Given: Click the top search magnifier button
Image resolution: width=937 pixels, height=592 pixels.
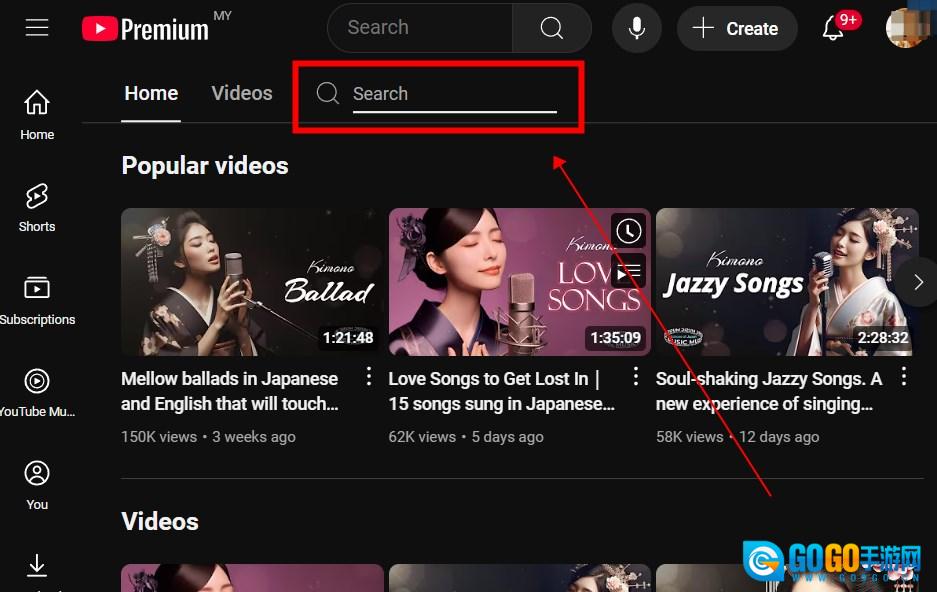Looking at the screenshot, I should pos(552,28).
